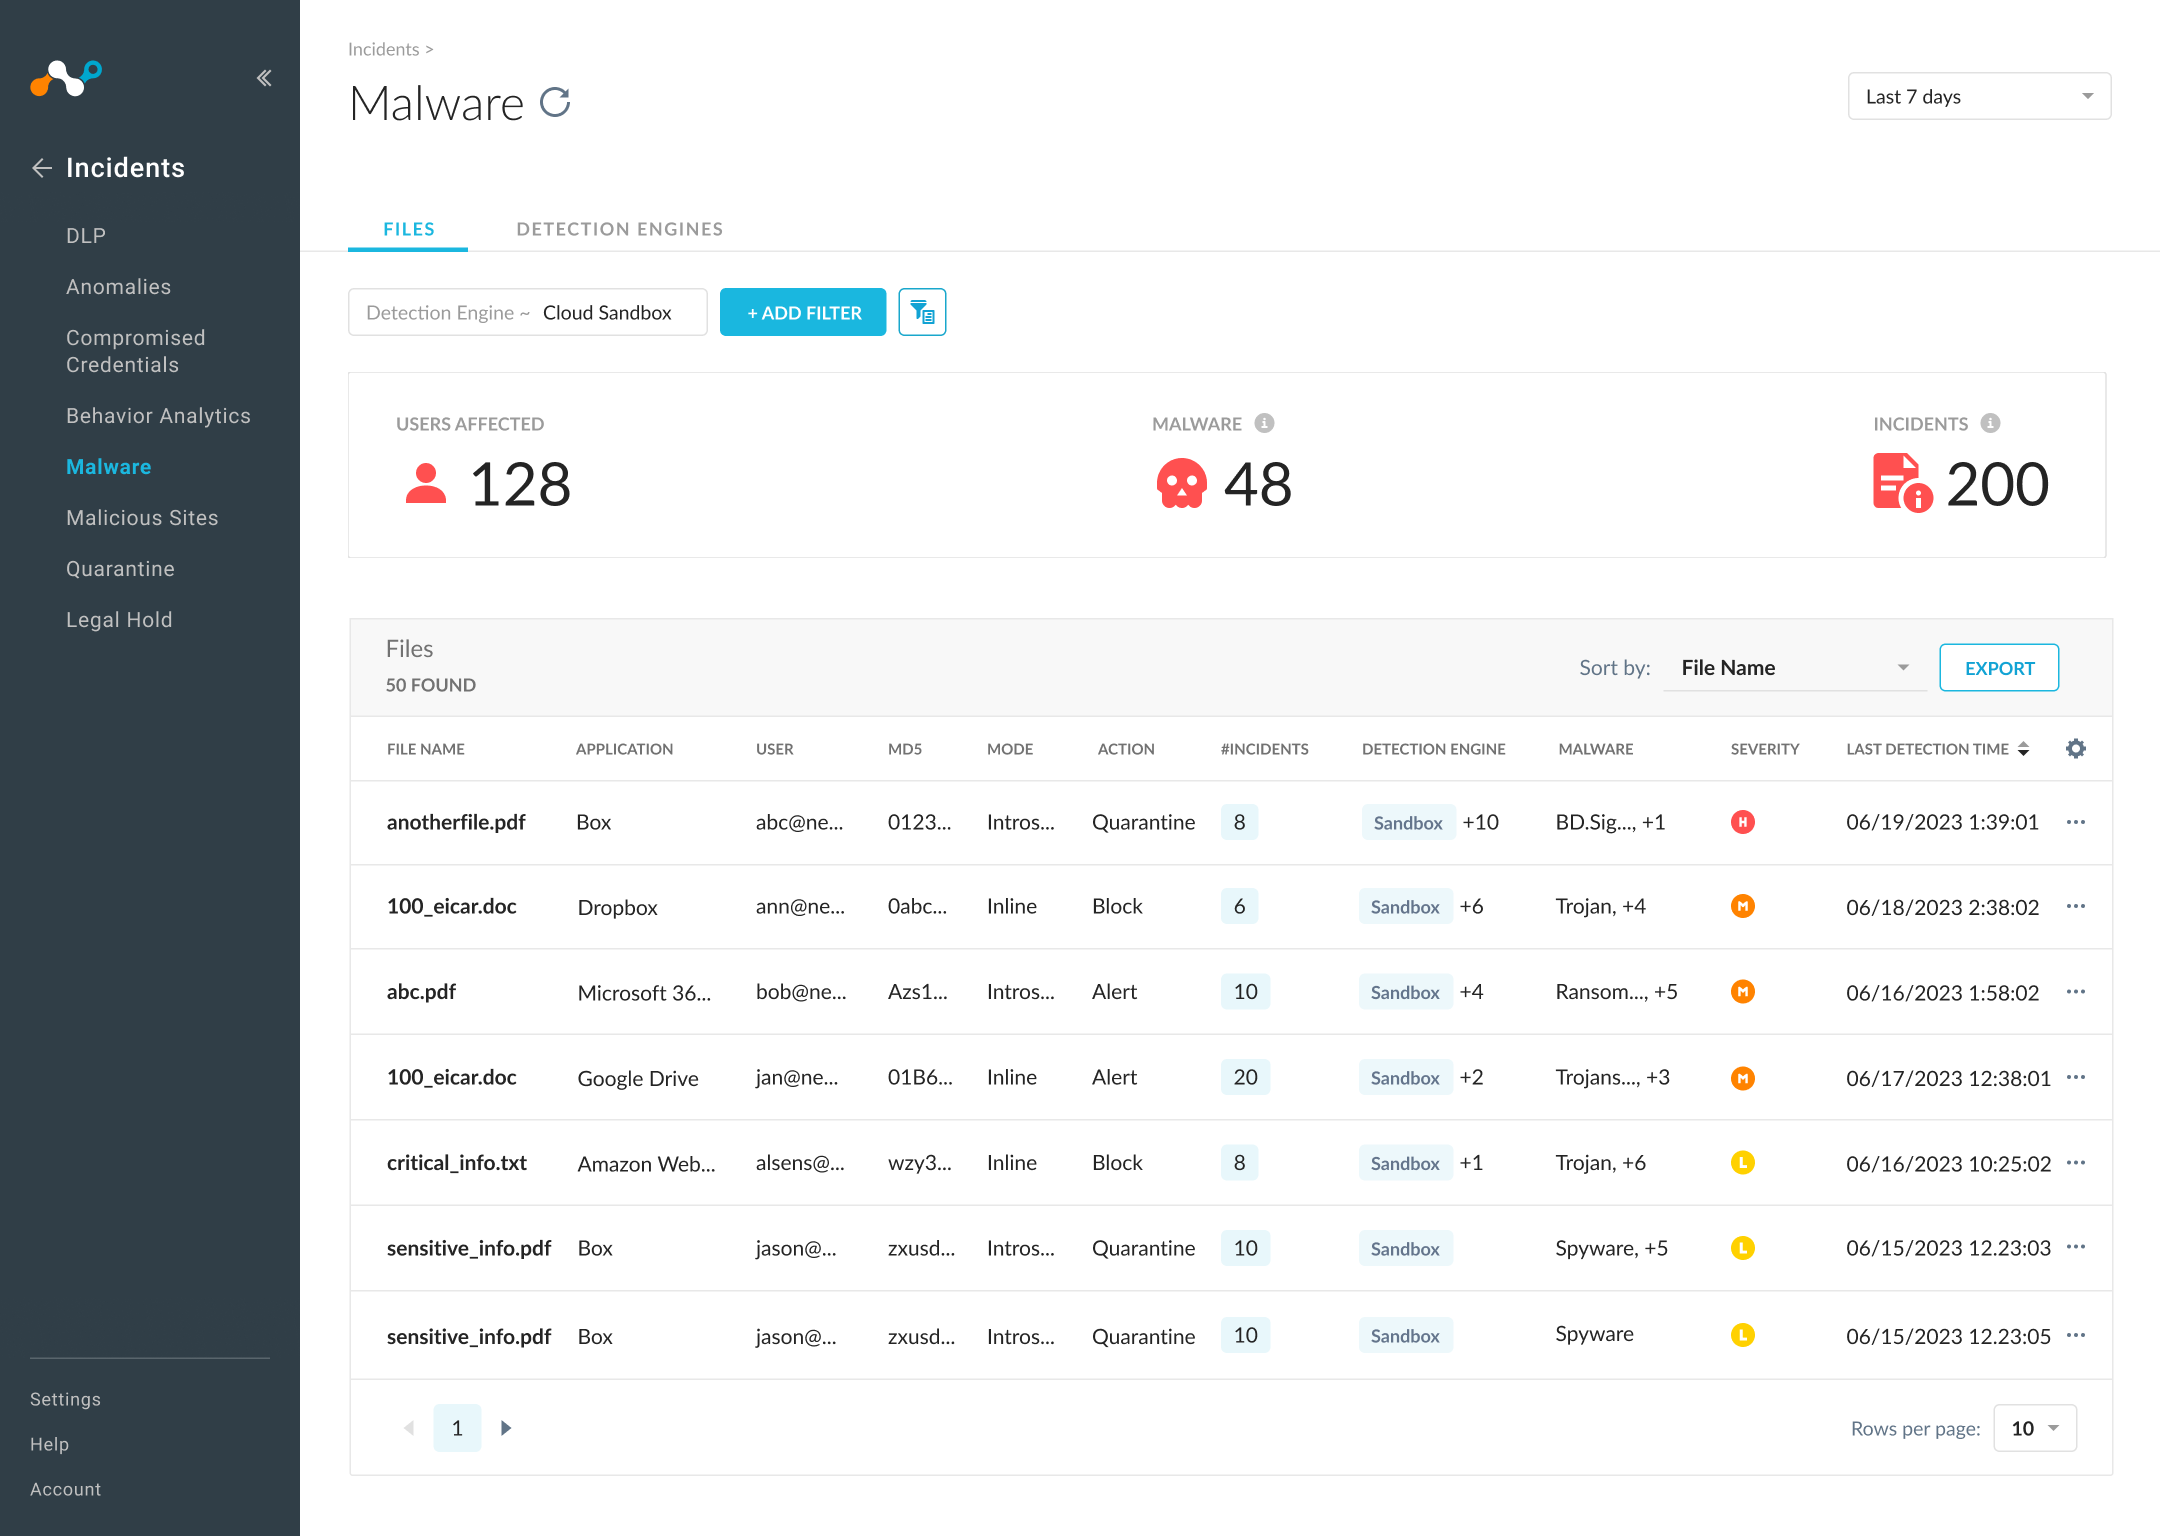Go back using the Incidents back arrow
This screenshot has height=1536, width=2160.
[42, 168]
